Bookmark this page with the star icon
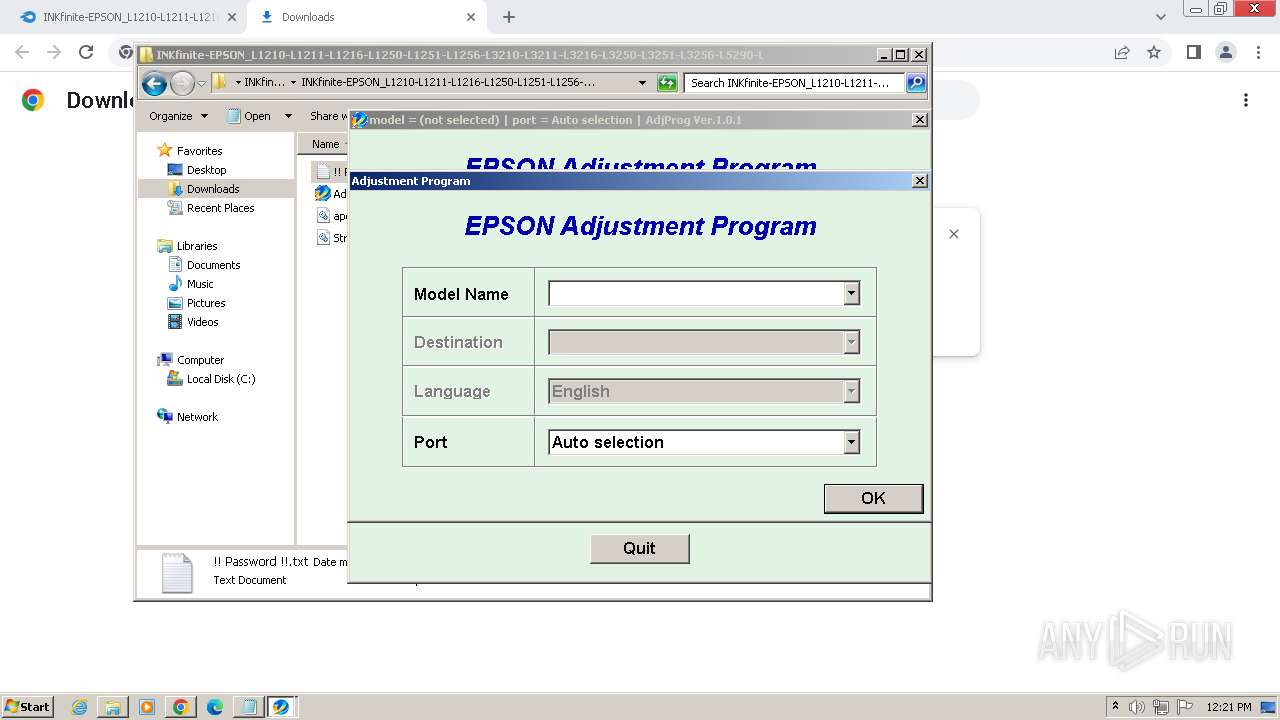Screen dimensions: 1280x720 (1154, 52)
